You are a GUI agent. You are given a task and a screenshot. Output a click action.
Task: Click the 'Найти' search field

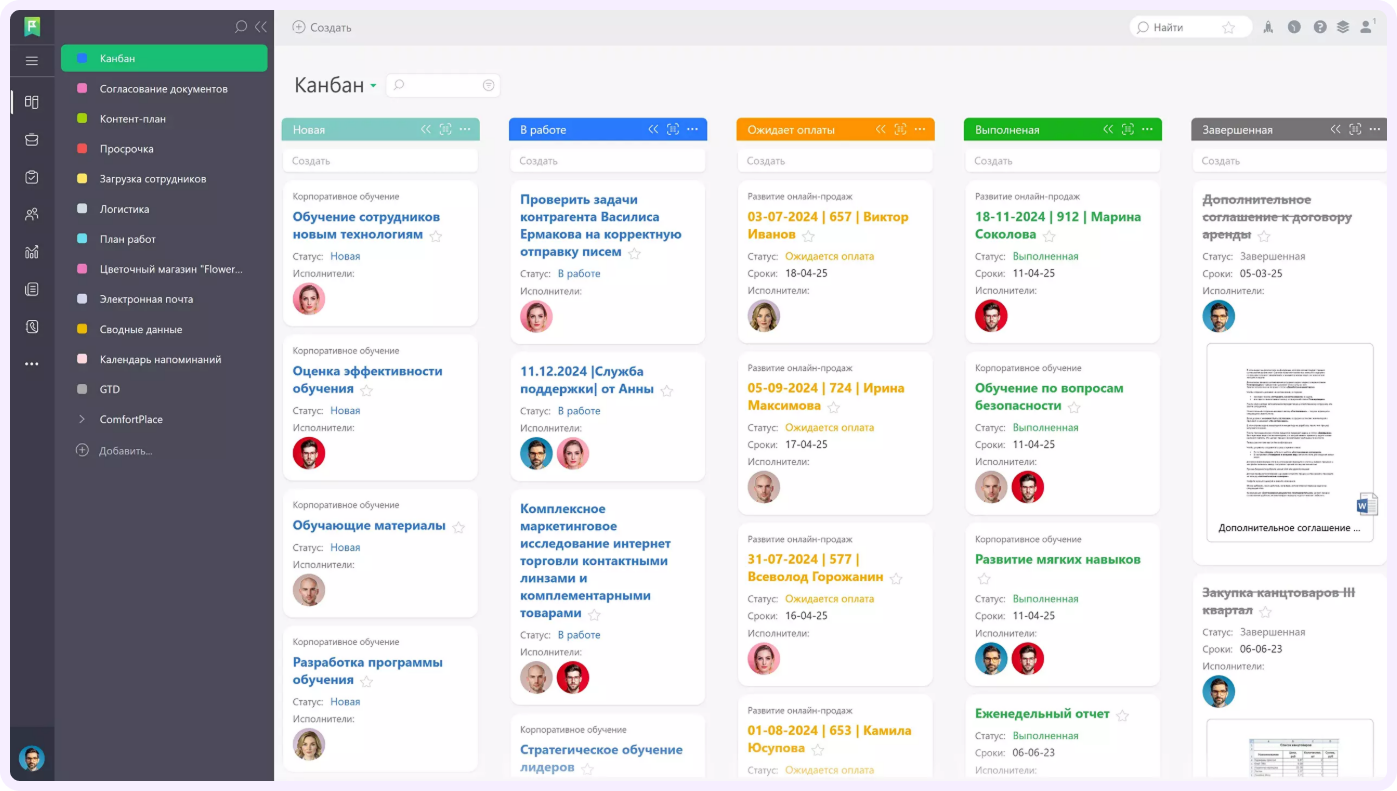click(1185, 27)
